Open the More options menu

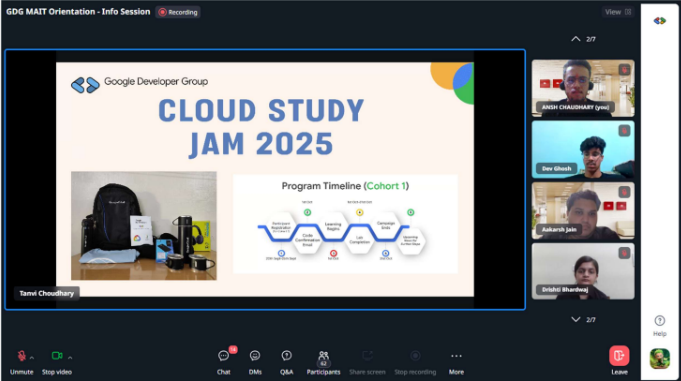(x=456, y=362)
